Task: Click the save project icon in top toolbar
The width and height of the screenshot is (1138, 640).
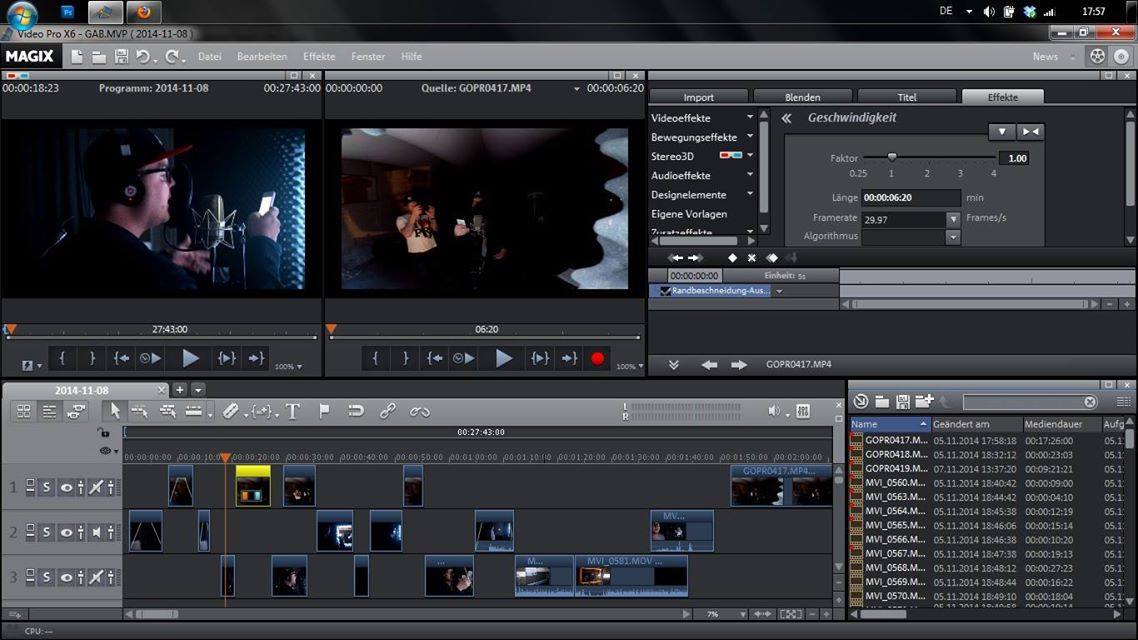Action: [x=121, y=57]
